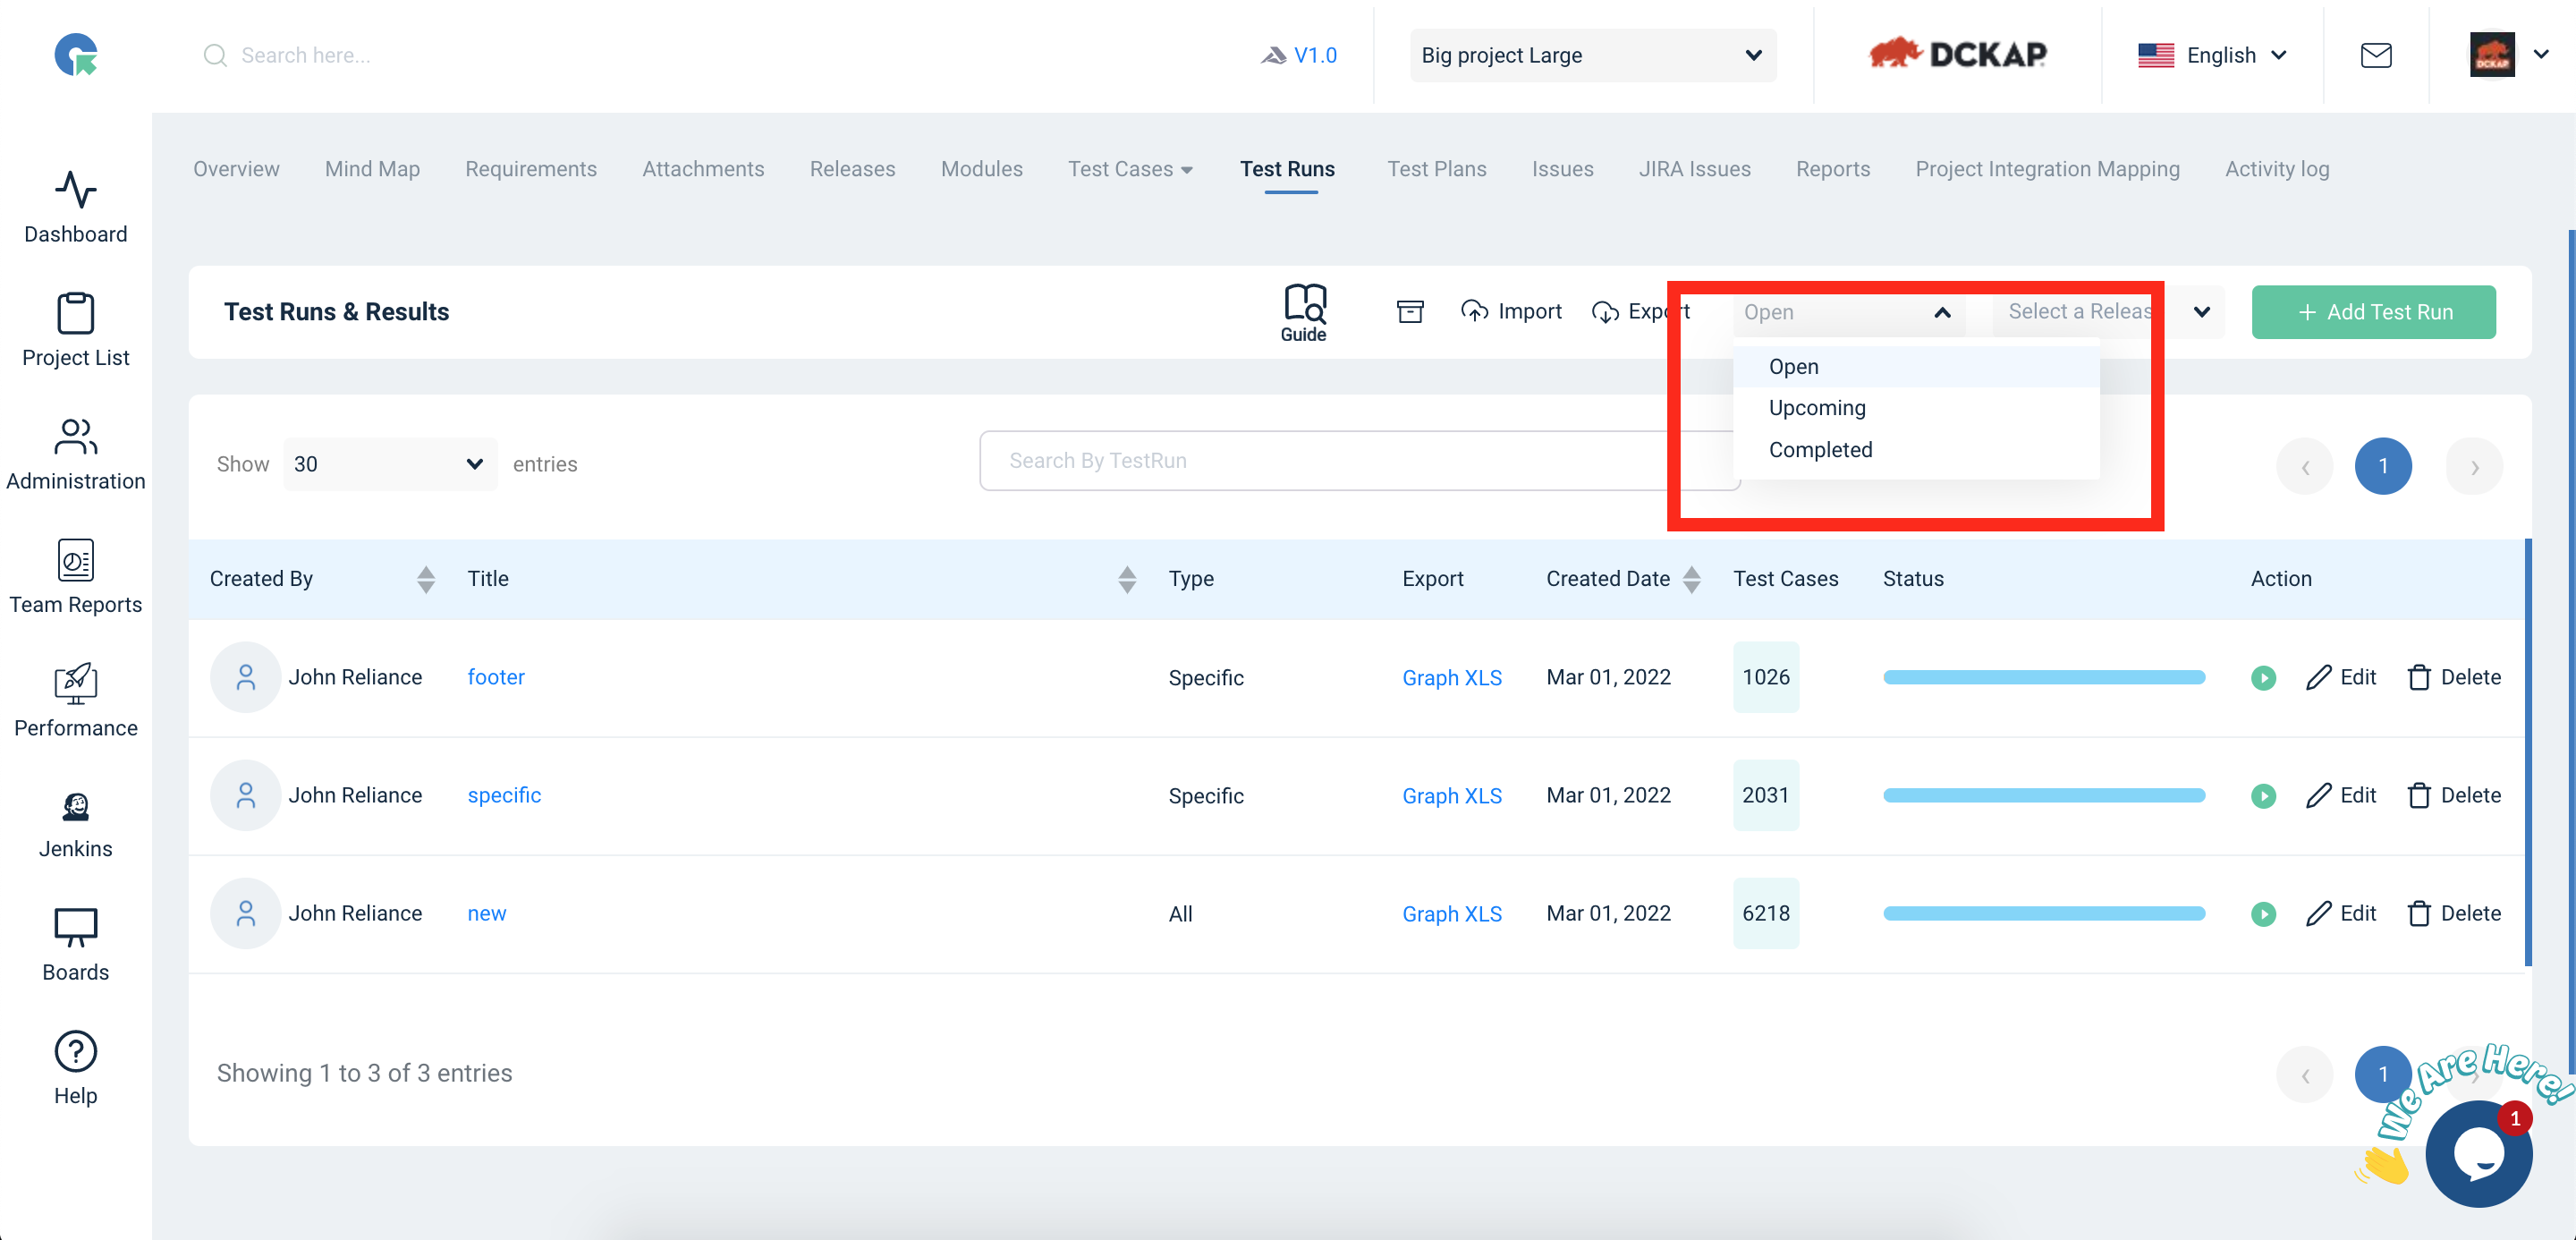Edit the specific test run

[2340, 795]
